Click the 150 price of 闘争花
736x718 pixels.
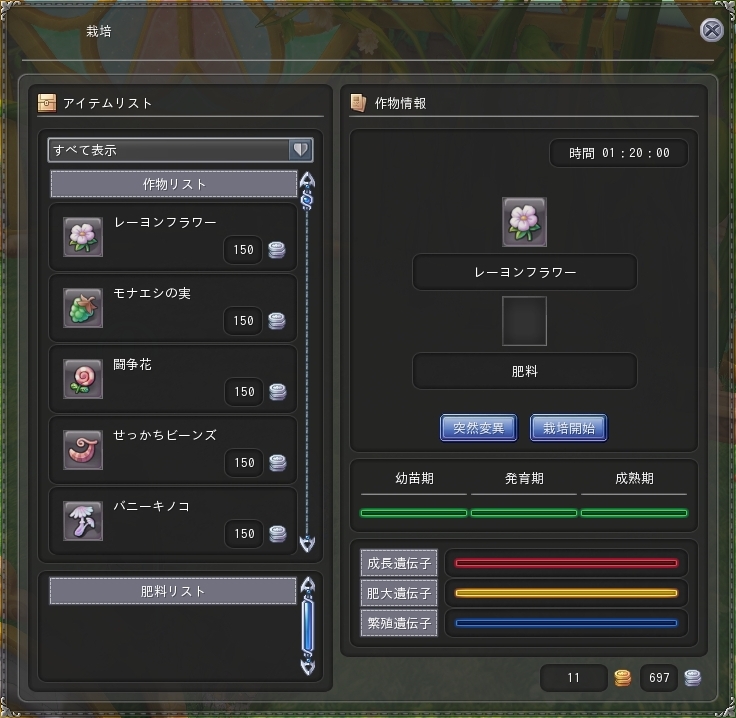(244, 392)
